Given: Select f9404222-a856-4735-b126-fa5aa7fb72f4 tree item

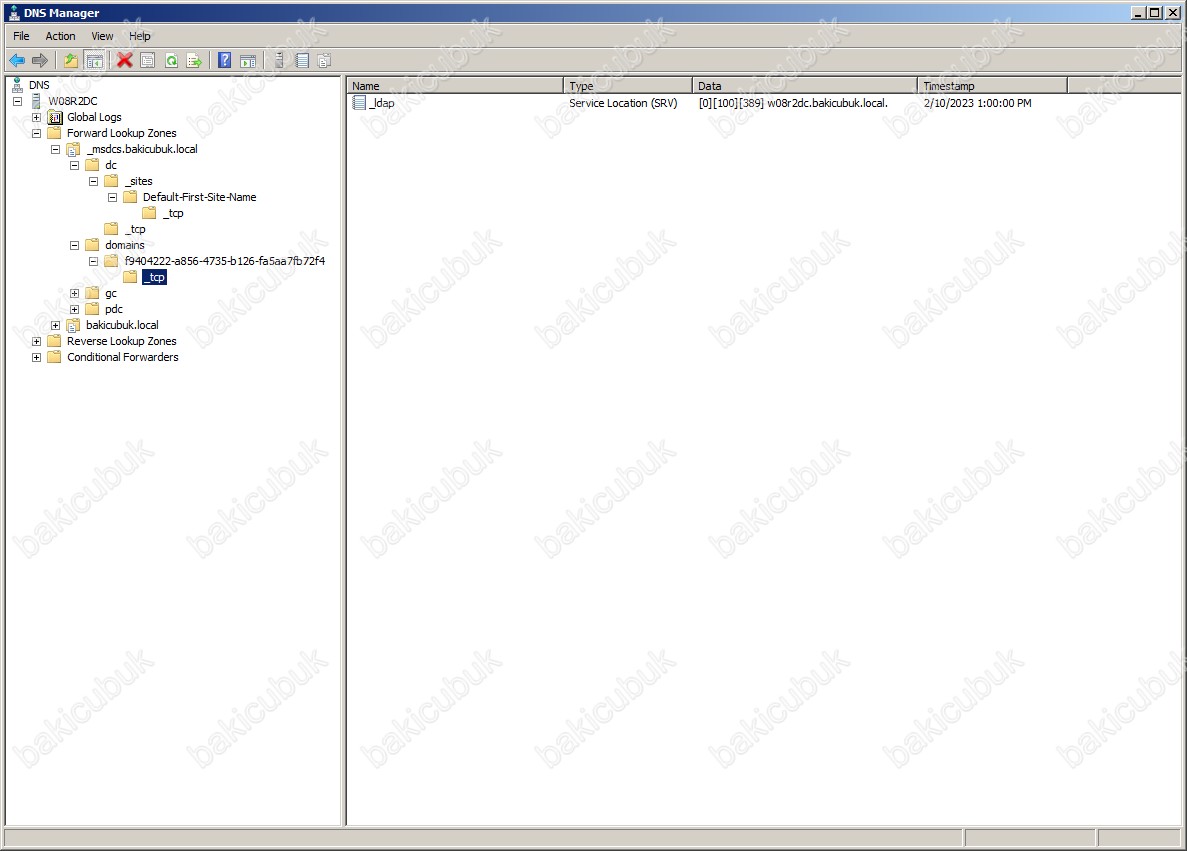Looking at the screenshot, I should click(225, 261).
